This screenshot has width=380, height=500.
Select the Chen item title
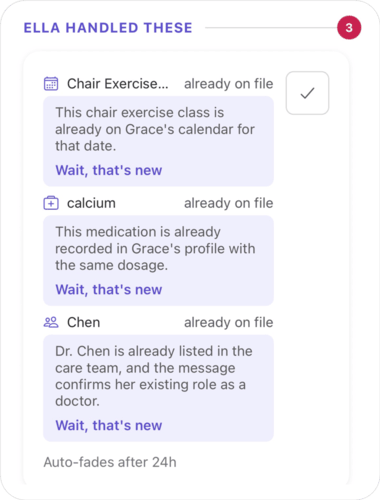tap(83, 322)
